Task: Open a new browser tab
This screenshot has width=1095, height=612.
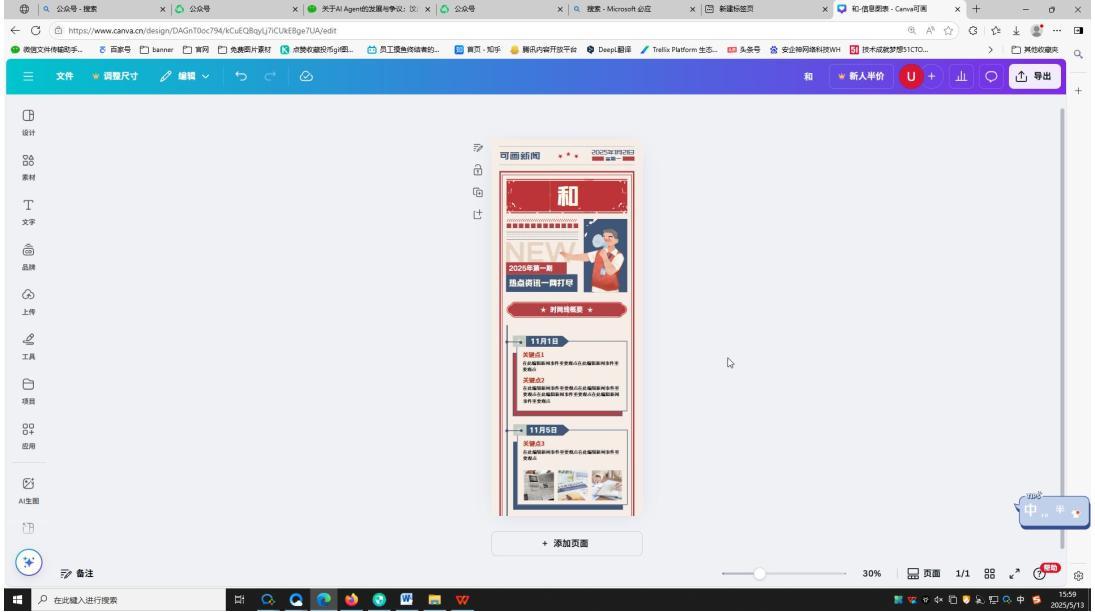Action: (x=976, y=9)
